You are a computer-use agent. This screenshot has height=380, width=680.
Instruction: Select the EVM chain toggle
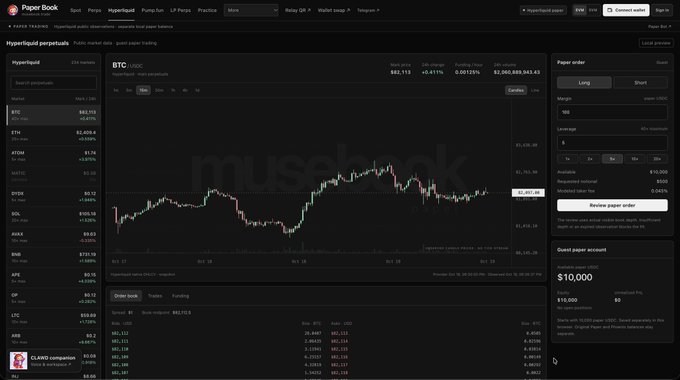(579, 10)
